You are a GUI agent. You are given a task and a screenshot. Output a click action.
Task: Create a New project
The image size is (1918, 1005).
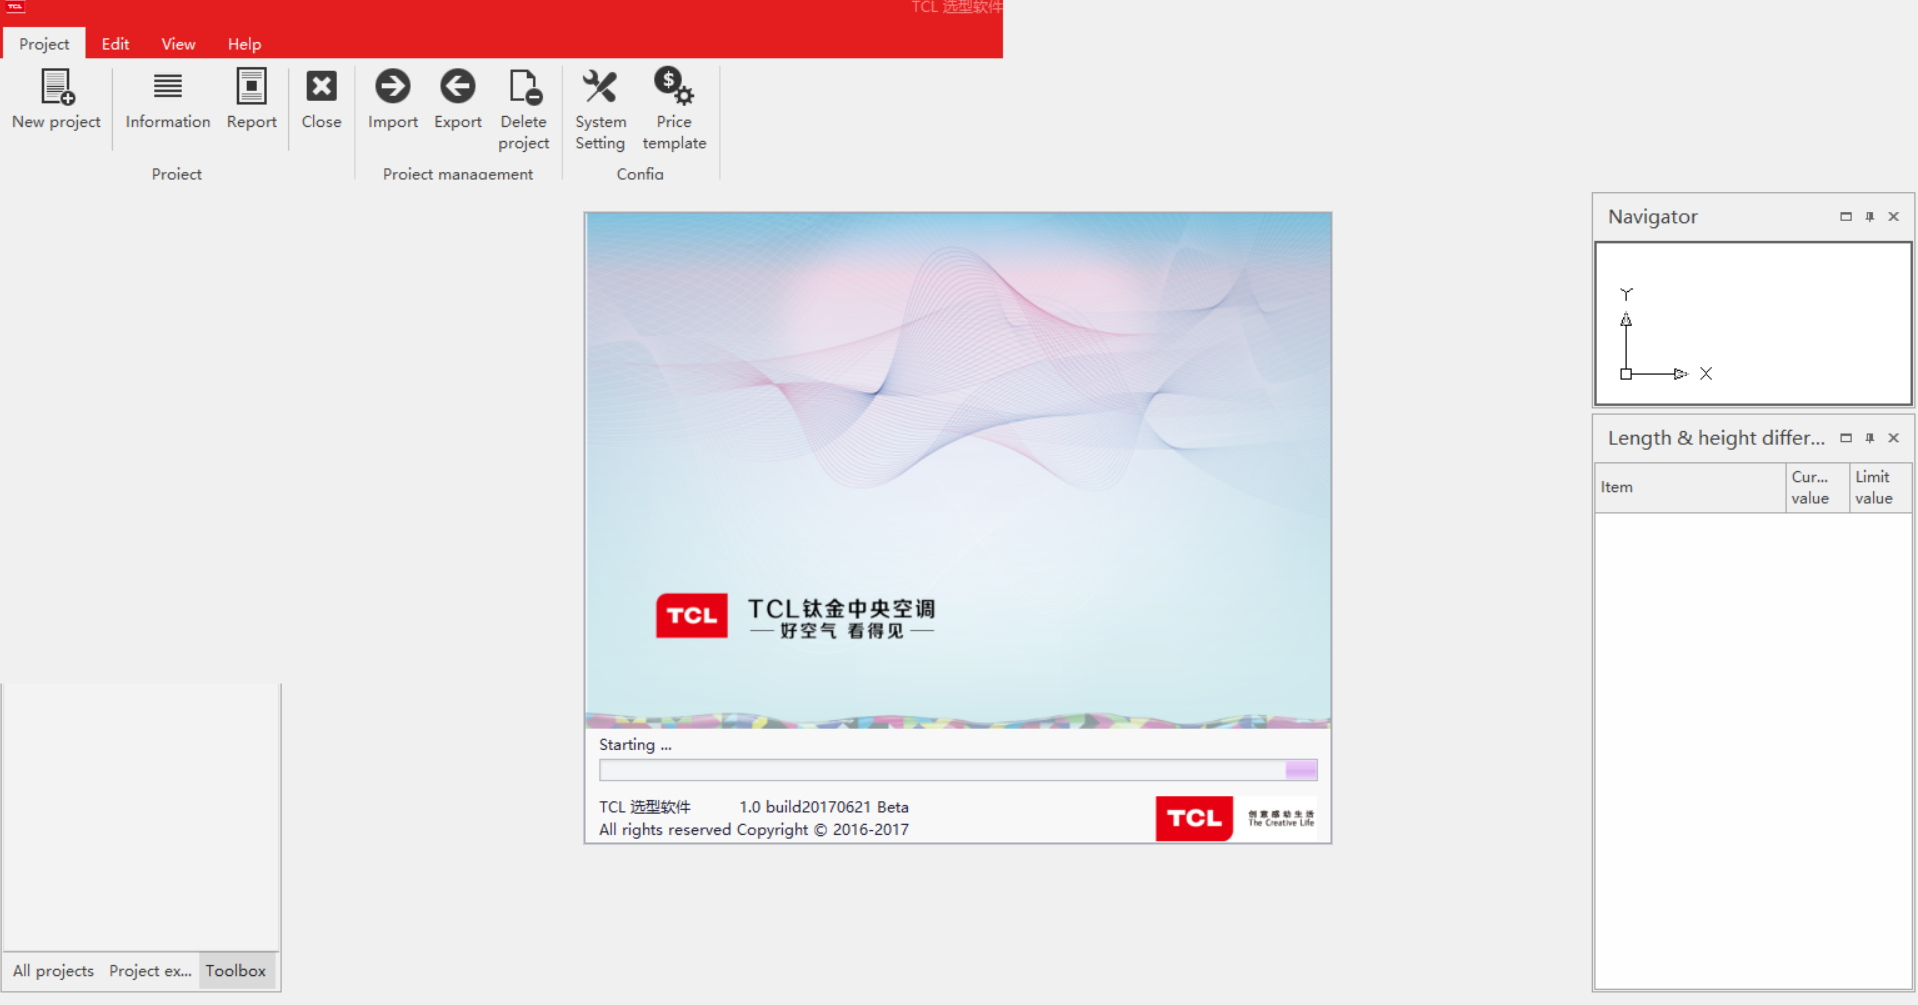(56, 99)
